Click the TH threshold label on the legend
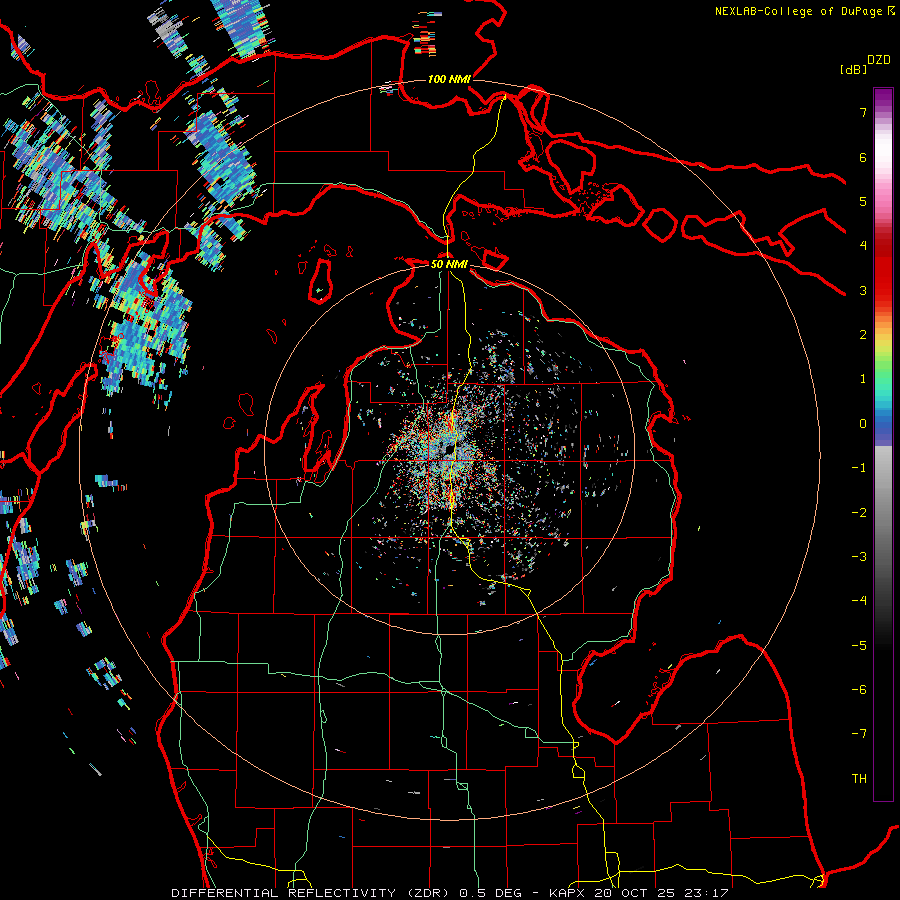Viewport: 900px width, 900px height. (859, 779)
